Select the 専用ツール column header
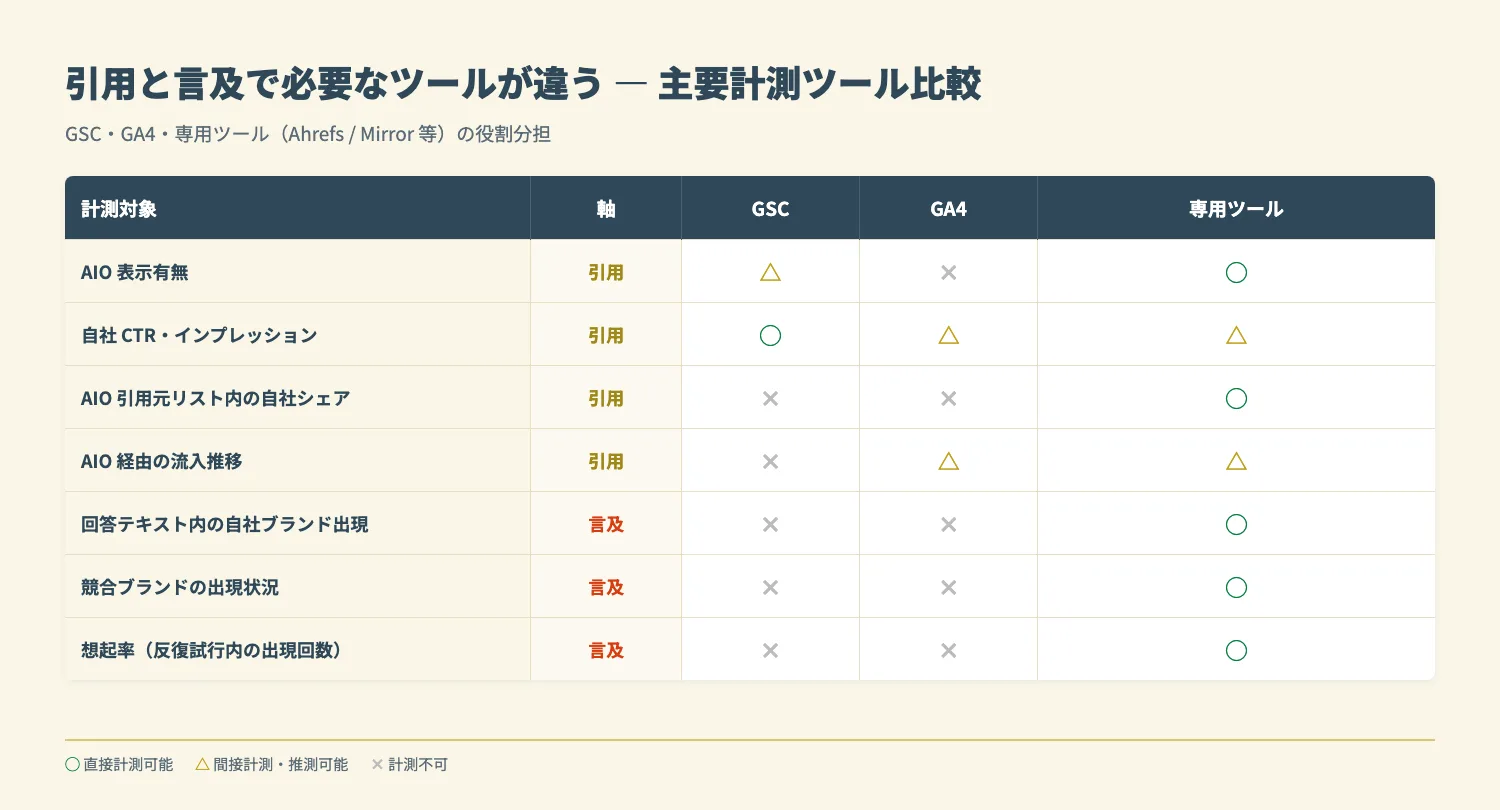 [1236, 209]
